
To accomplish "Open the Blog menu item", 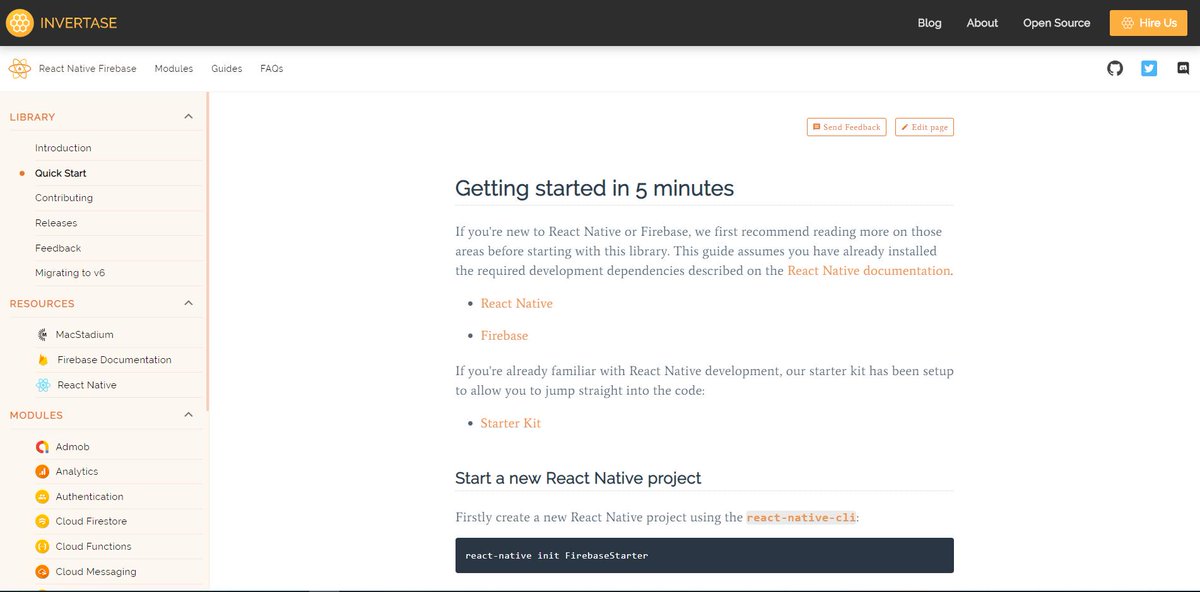I will (930, 23).
